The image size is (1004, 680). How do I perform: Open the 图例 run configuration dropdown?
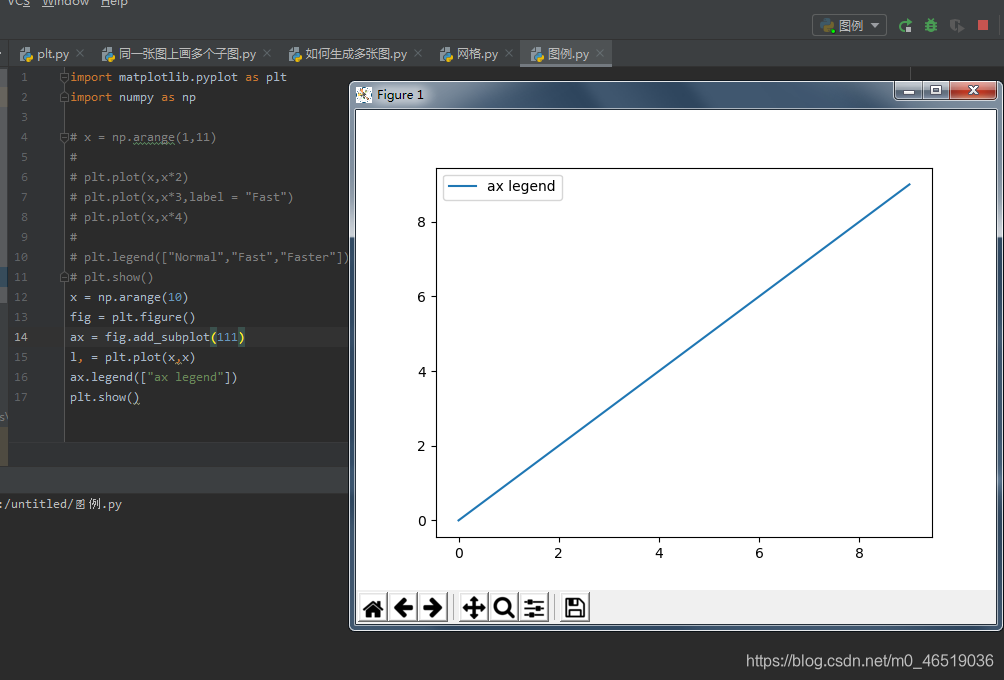[849, 26]
